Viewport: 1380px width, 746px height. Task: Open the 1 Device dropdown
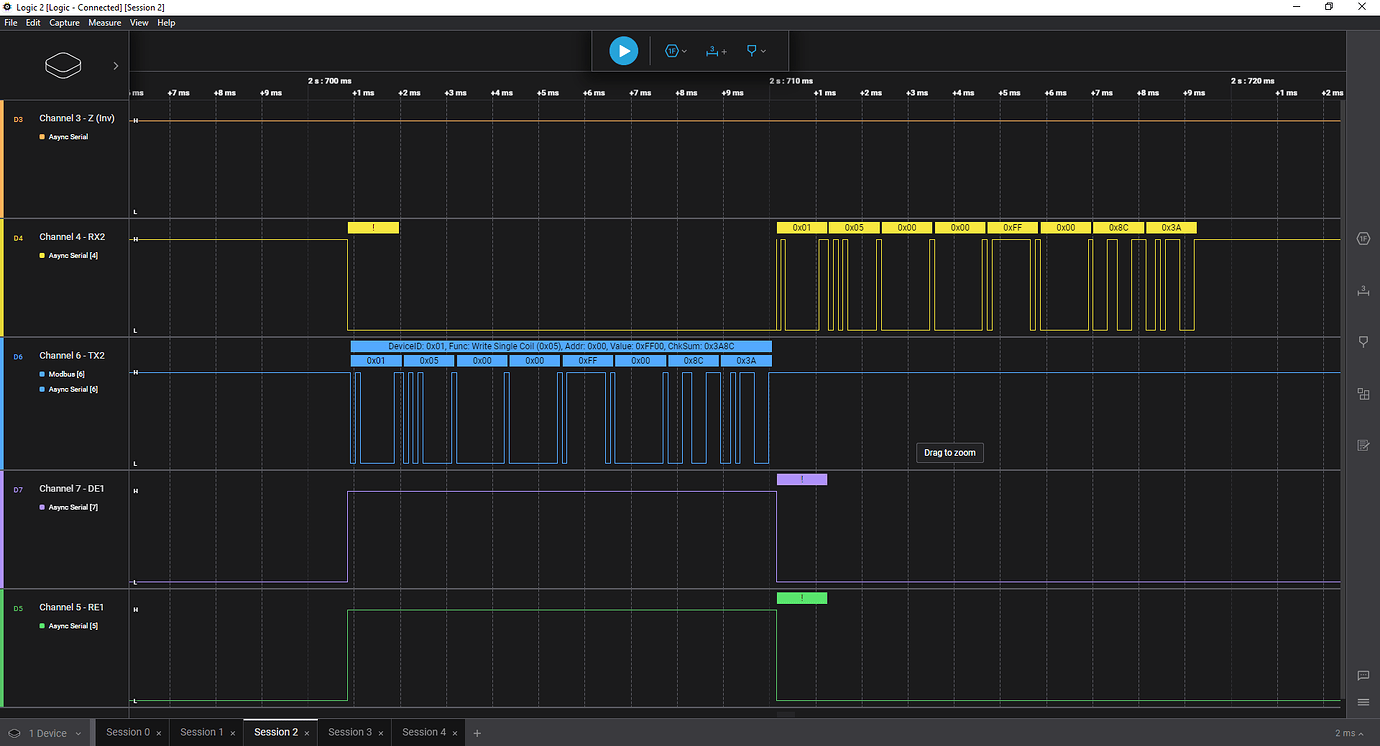[x=46, y=733]
